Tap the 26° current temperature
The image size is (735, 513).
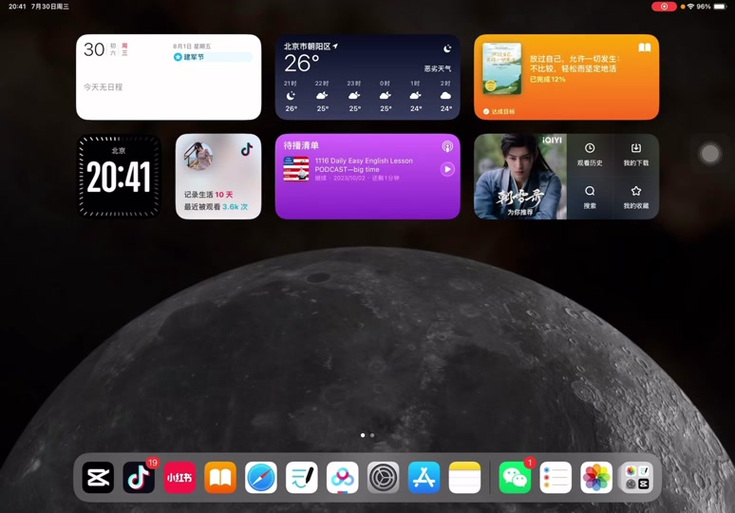pos(301,63)
